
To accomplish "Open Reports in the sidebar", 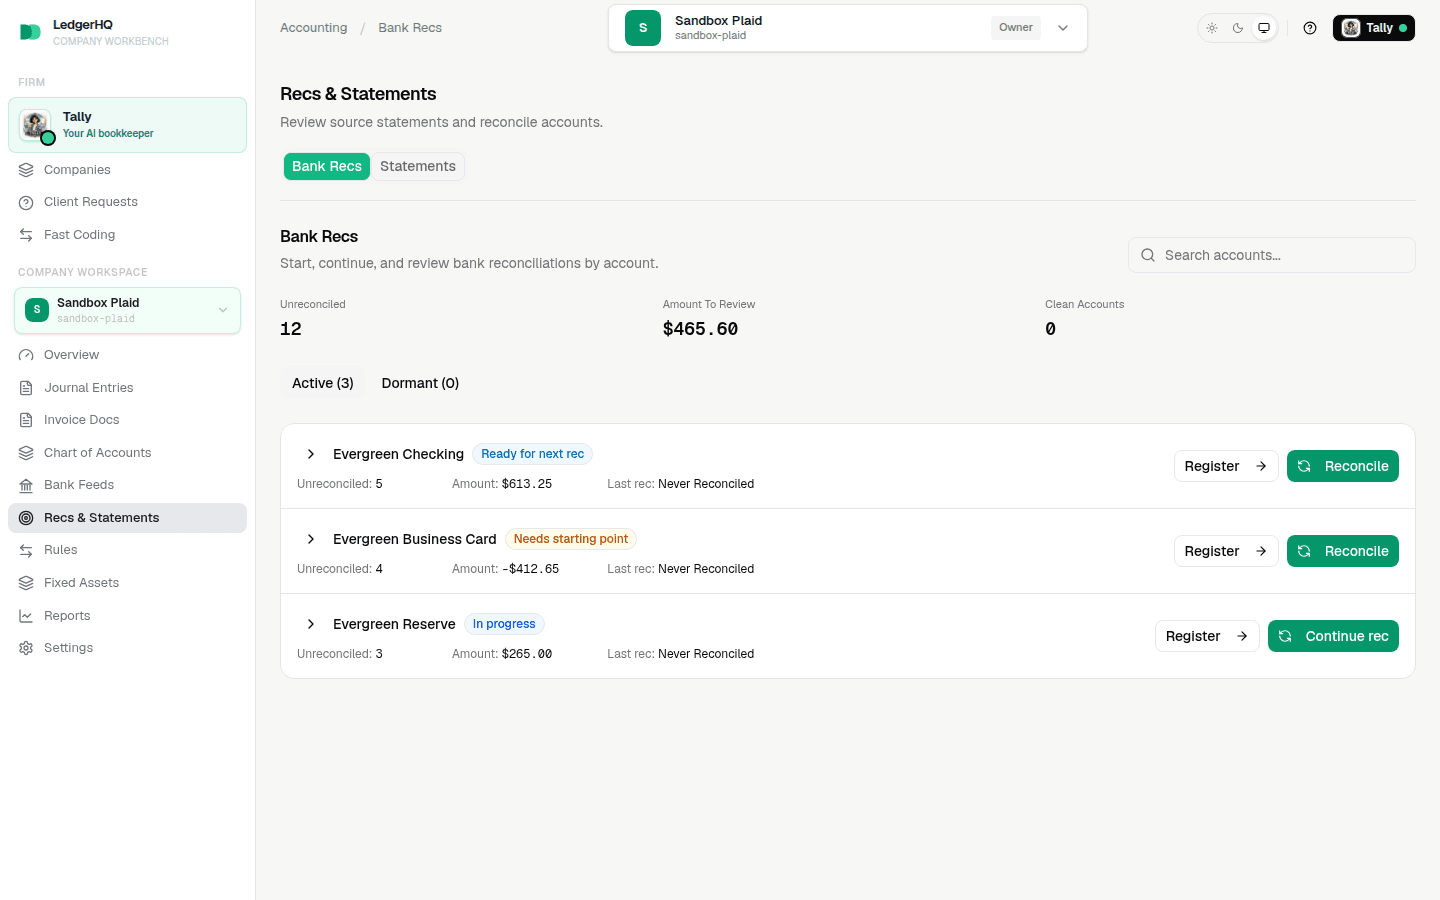I will point(127,616).
